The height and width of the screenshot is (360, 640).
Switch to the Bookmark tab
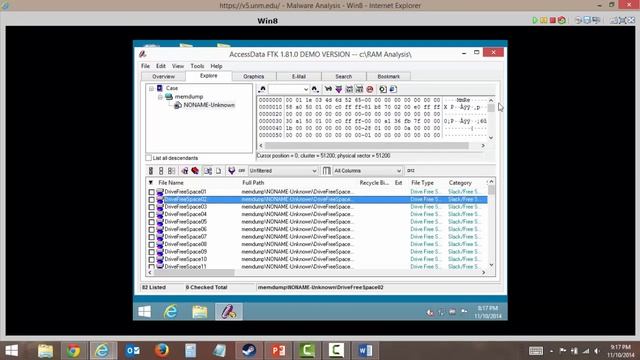(389, 76)
